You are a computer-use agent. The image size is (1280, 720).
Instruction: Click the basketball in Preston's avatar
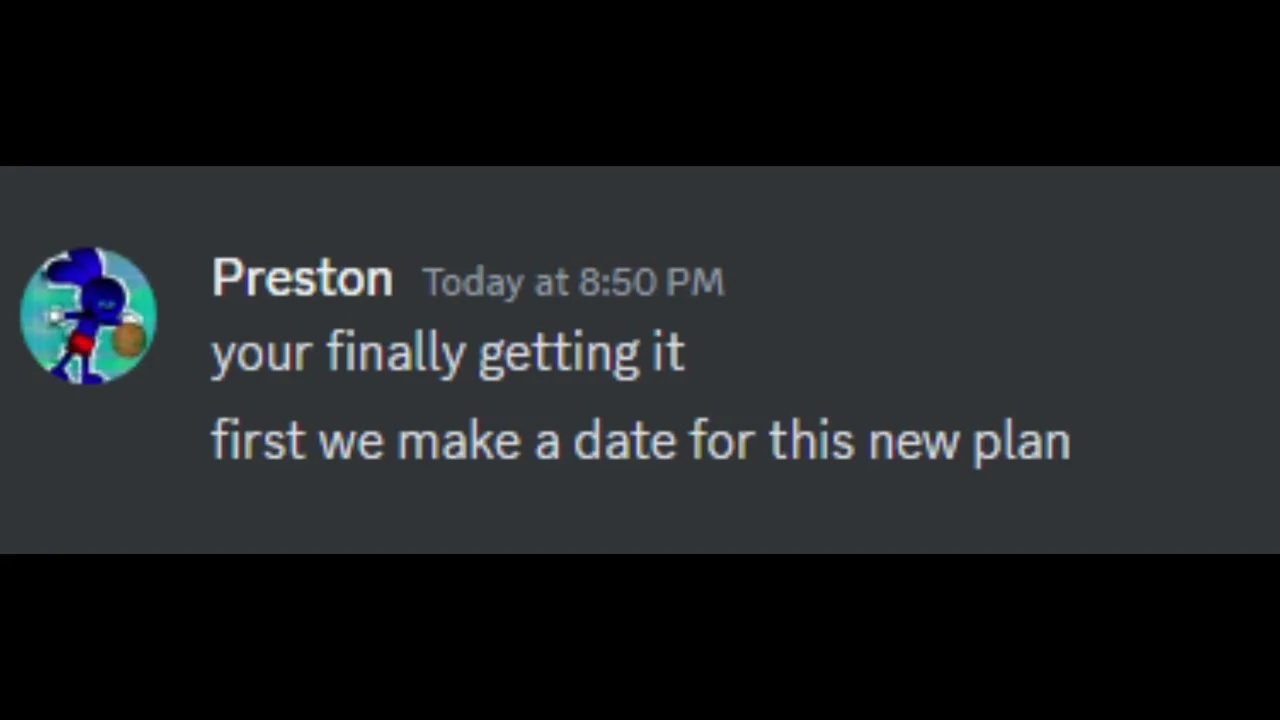click(x=129, y=338)
